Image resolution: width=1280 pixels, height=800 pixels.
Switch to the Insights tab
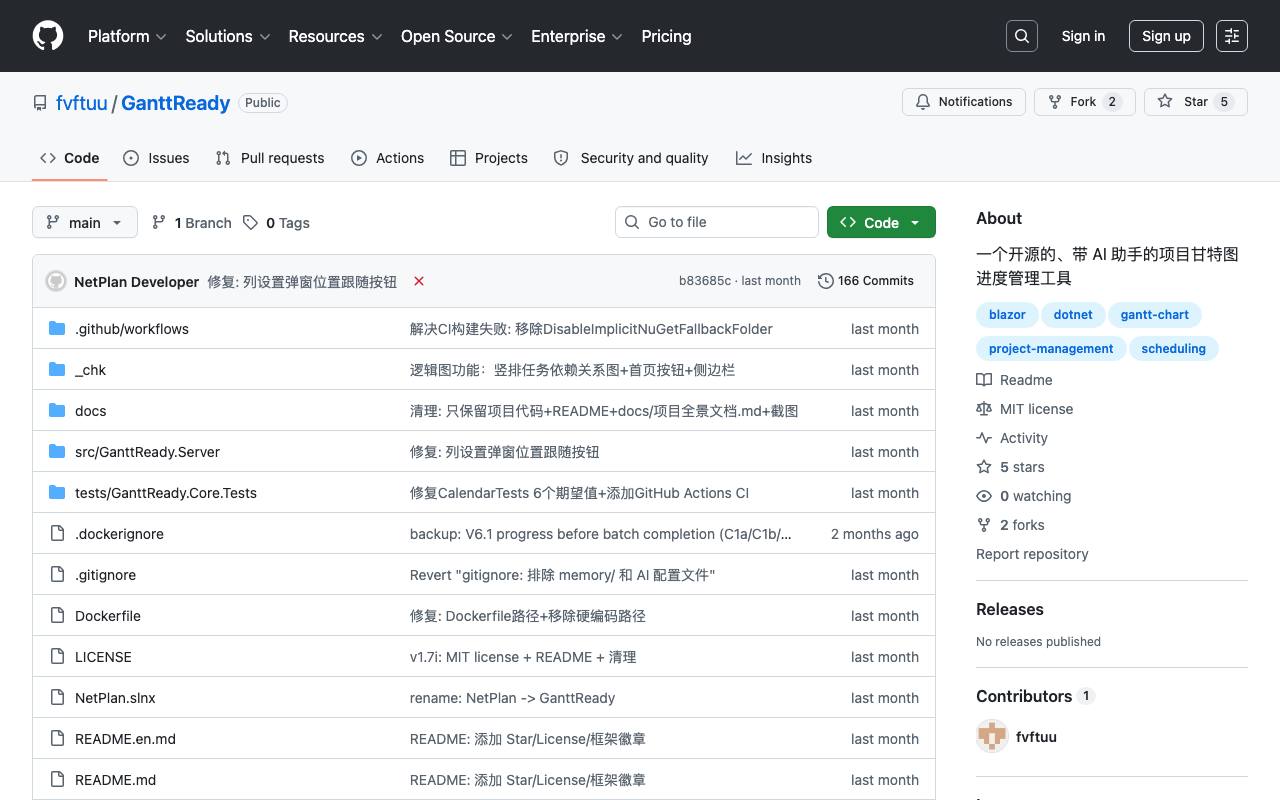pyautogui.click(x=774, y=158)
